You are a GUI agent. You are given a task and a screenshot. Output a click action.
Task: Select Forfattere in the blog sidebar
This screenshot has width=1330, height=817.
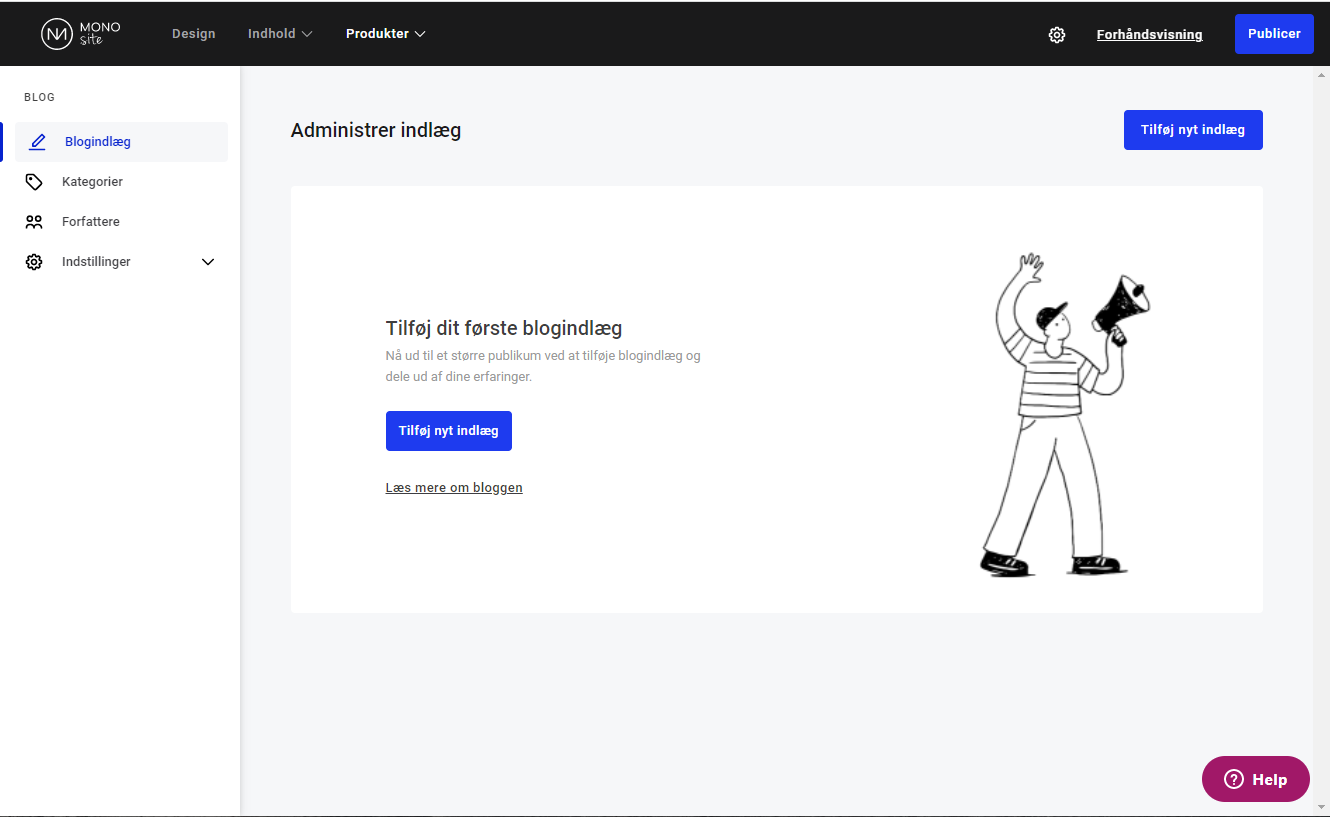90,222
